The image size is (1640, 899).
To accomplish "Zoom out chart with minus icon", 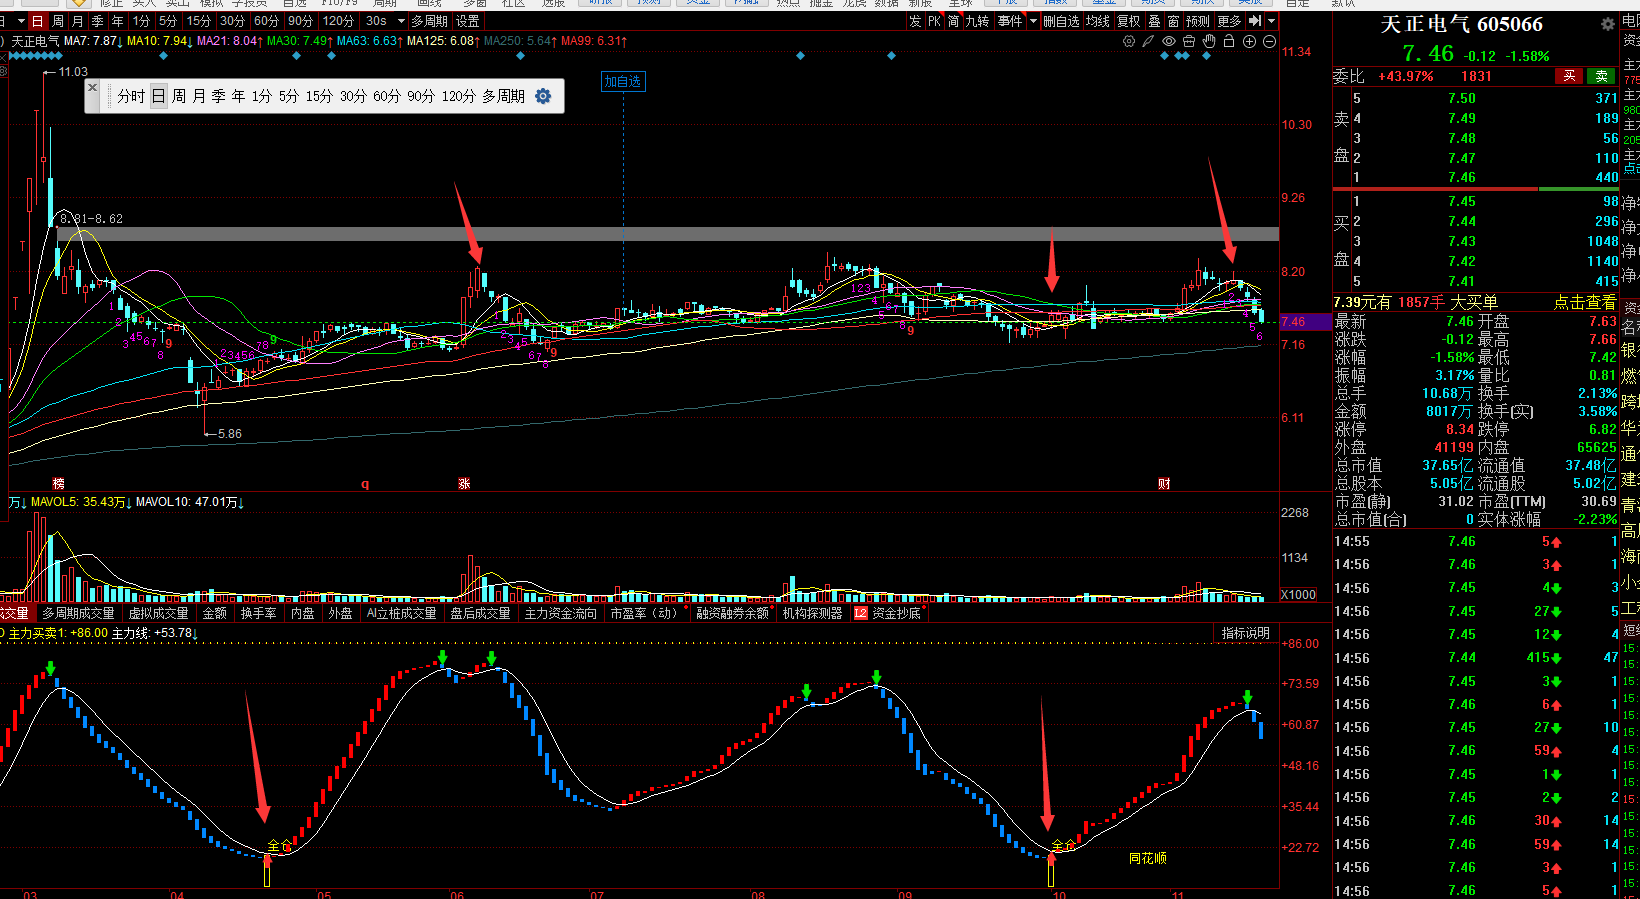I will pos(1269,41).
